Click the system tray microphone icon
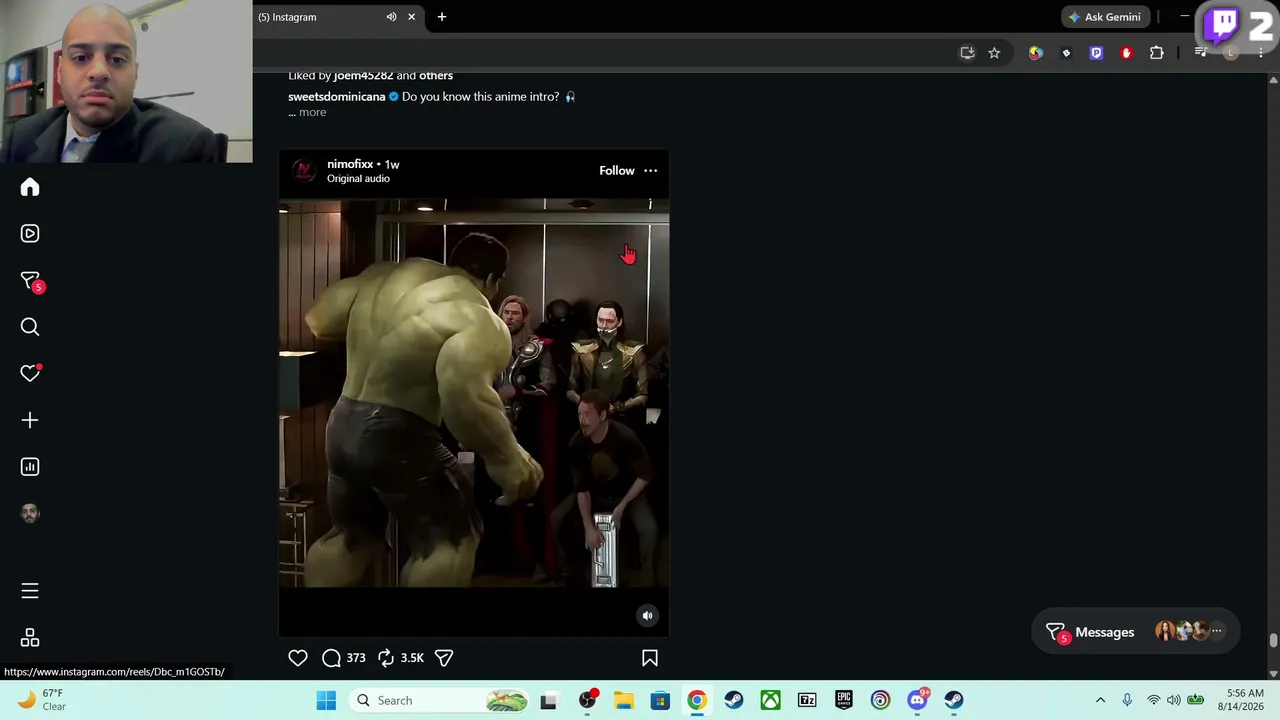 point(1127,700)
